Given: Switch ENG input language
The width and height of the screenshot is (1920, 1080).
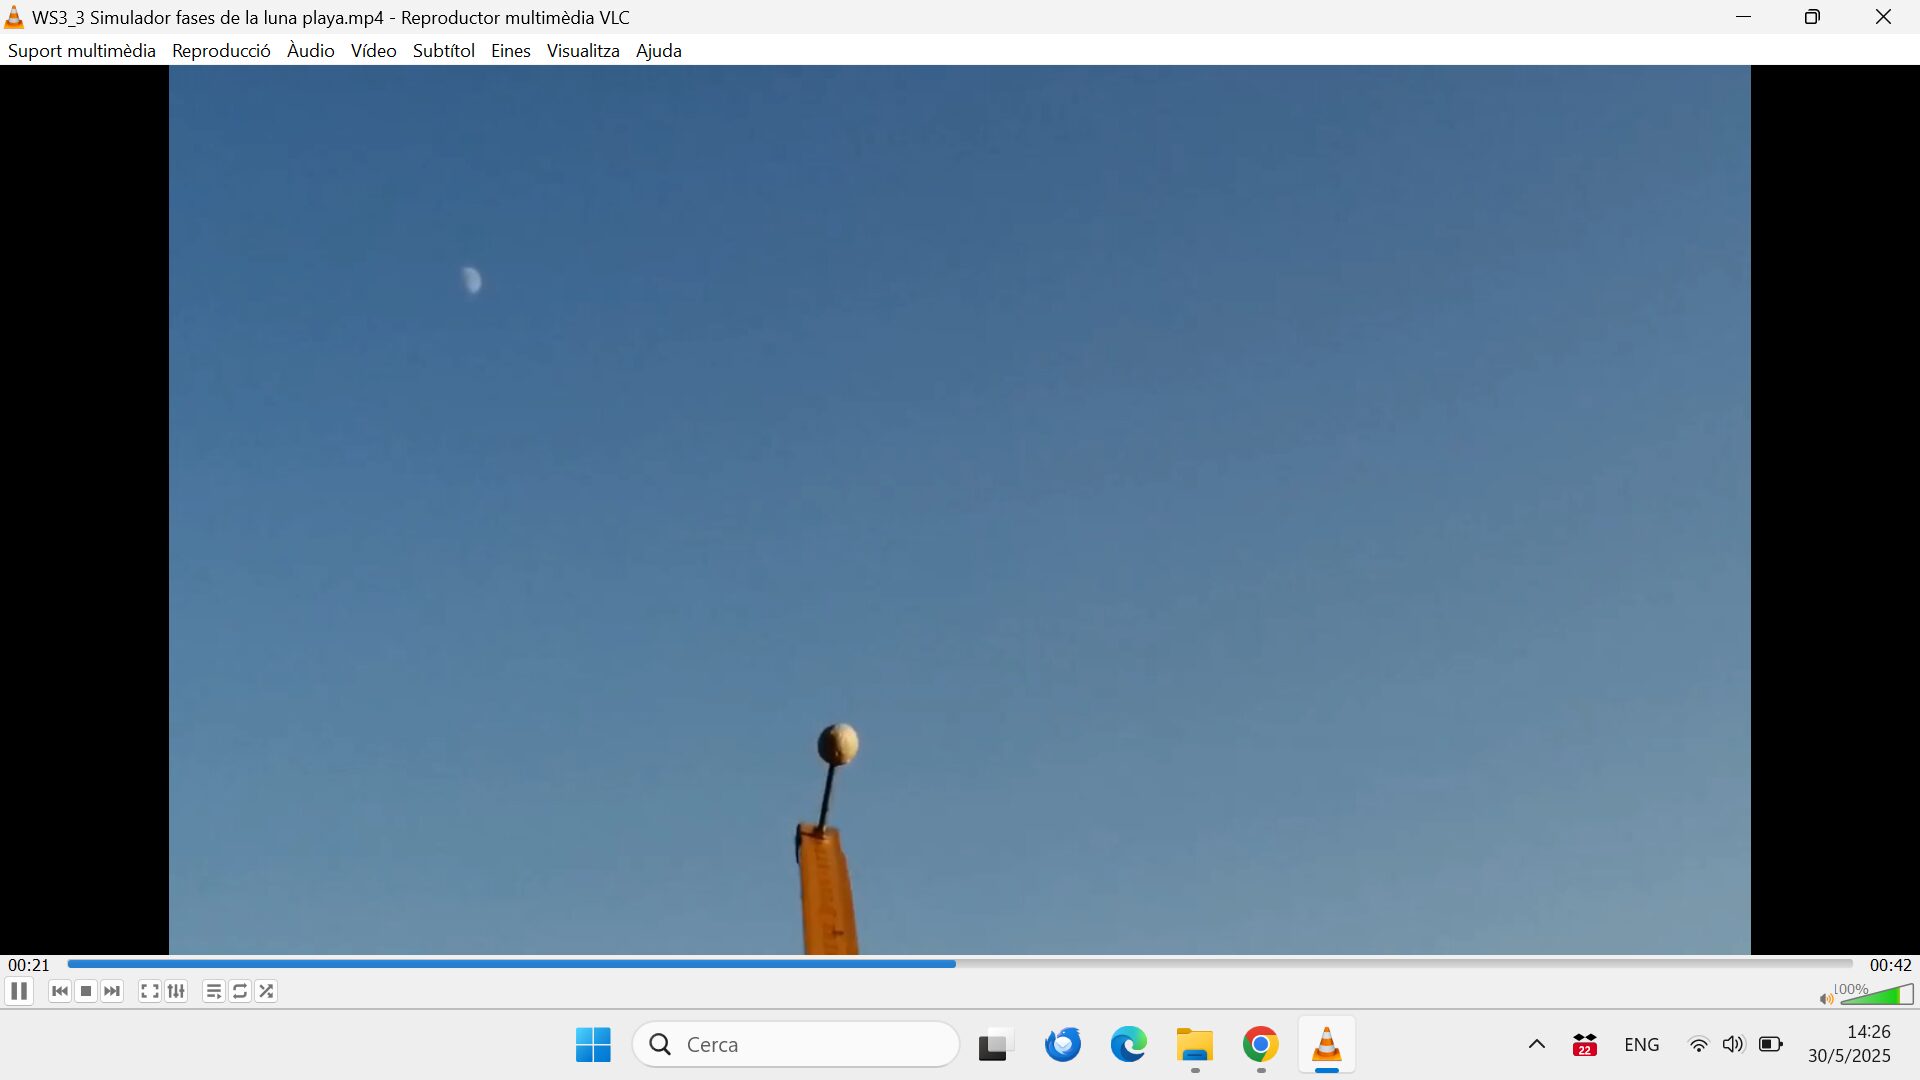Looking at the screenshot, I should [1641, 1045].
